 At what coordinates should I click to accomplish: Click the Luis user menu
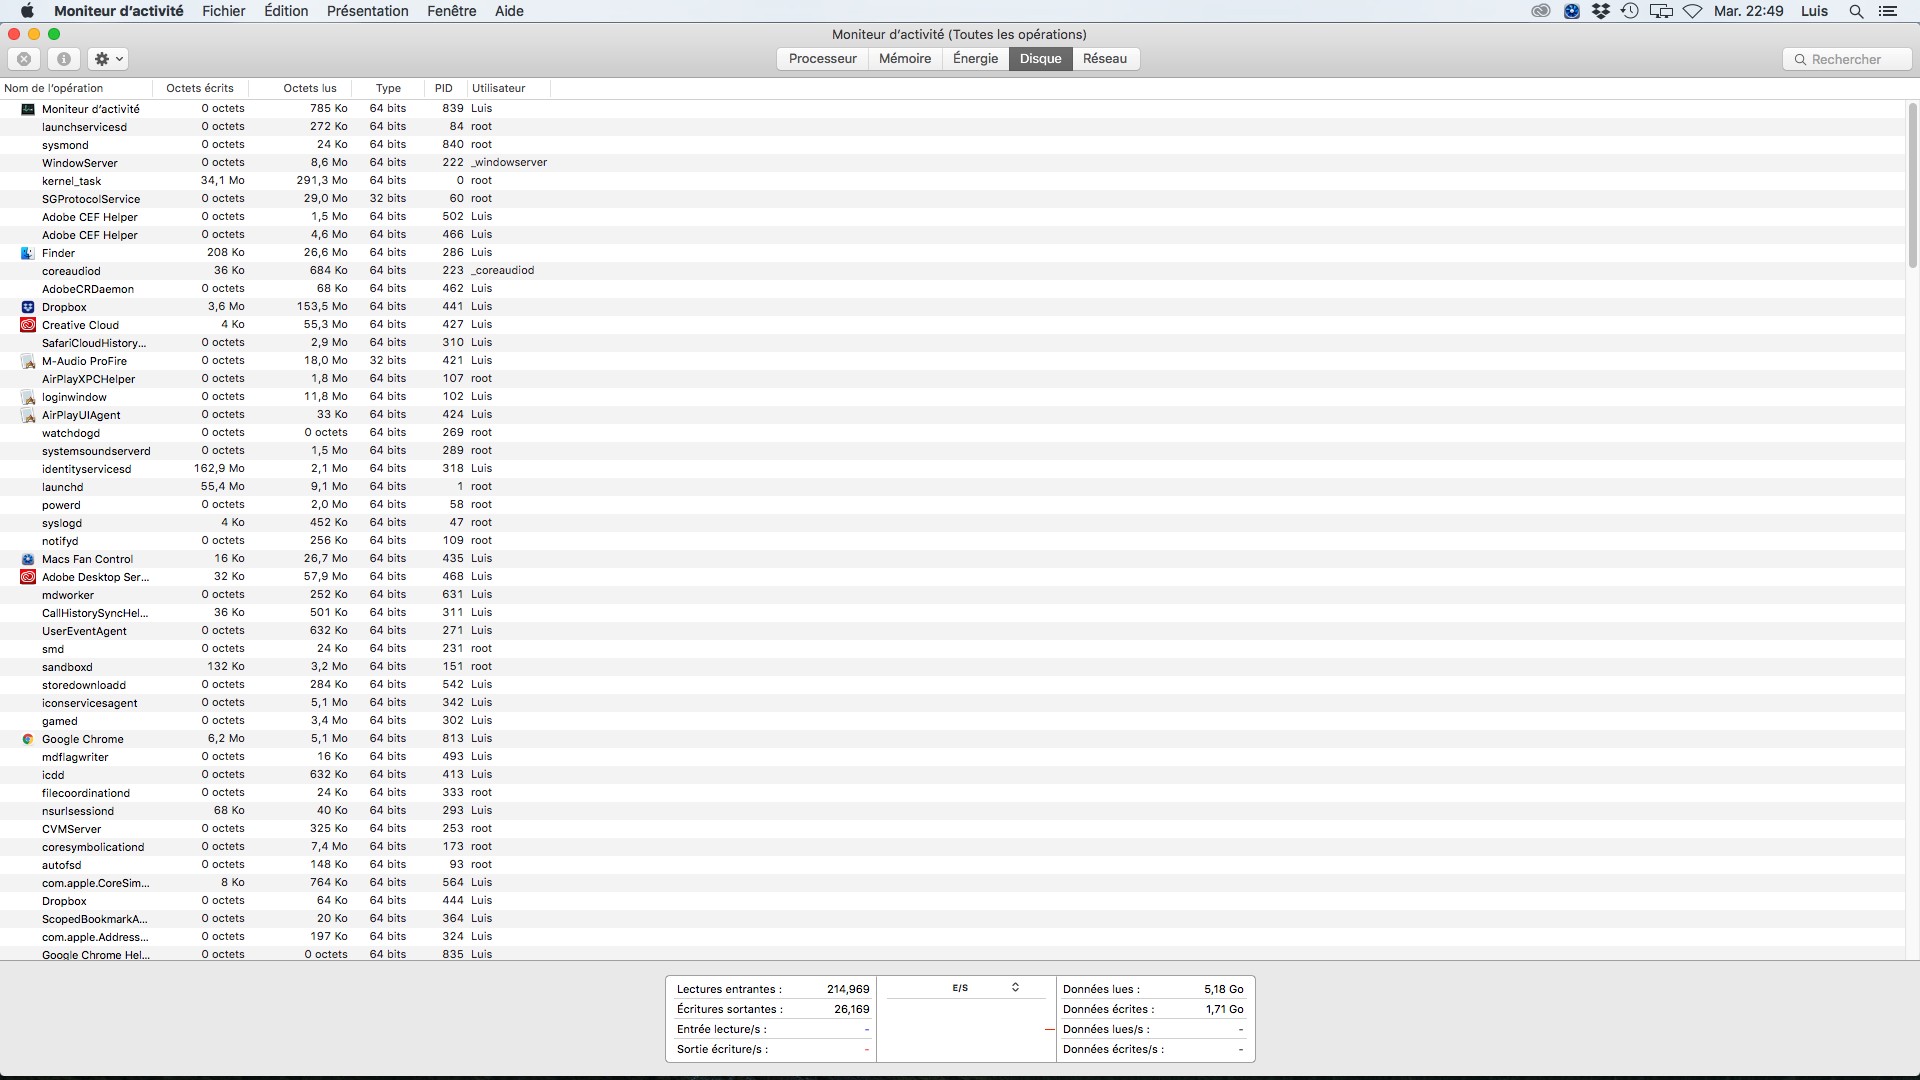click(x=1814, y=11)
